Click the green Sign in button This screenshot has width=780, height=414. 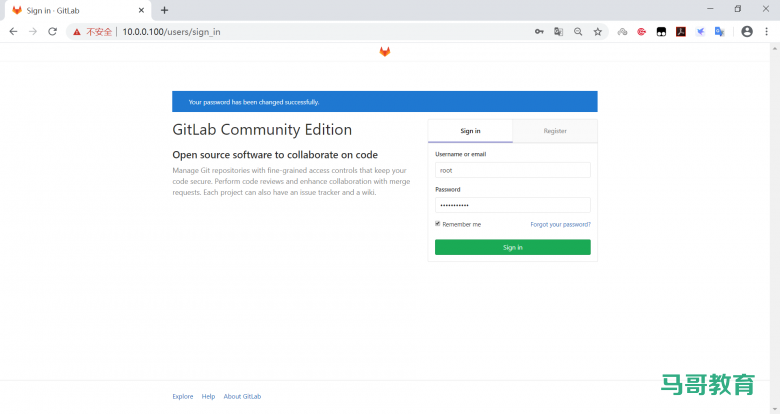point(512,247)
